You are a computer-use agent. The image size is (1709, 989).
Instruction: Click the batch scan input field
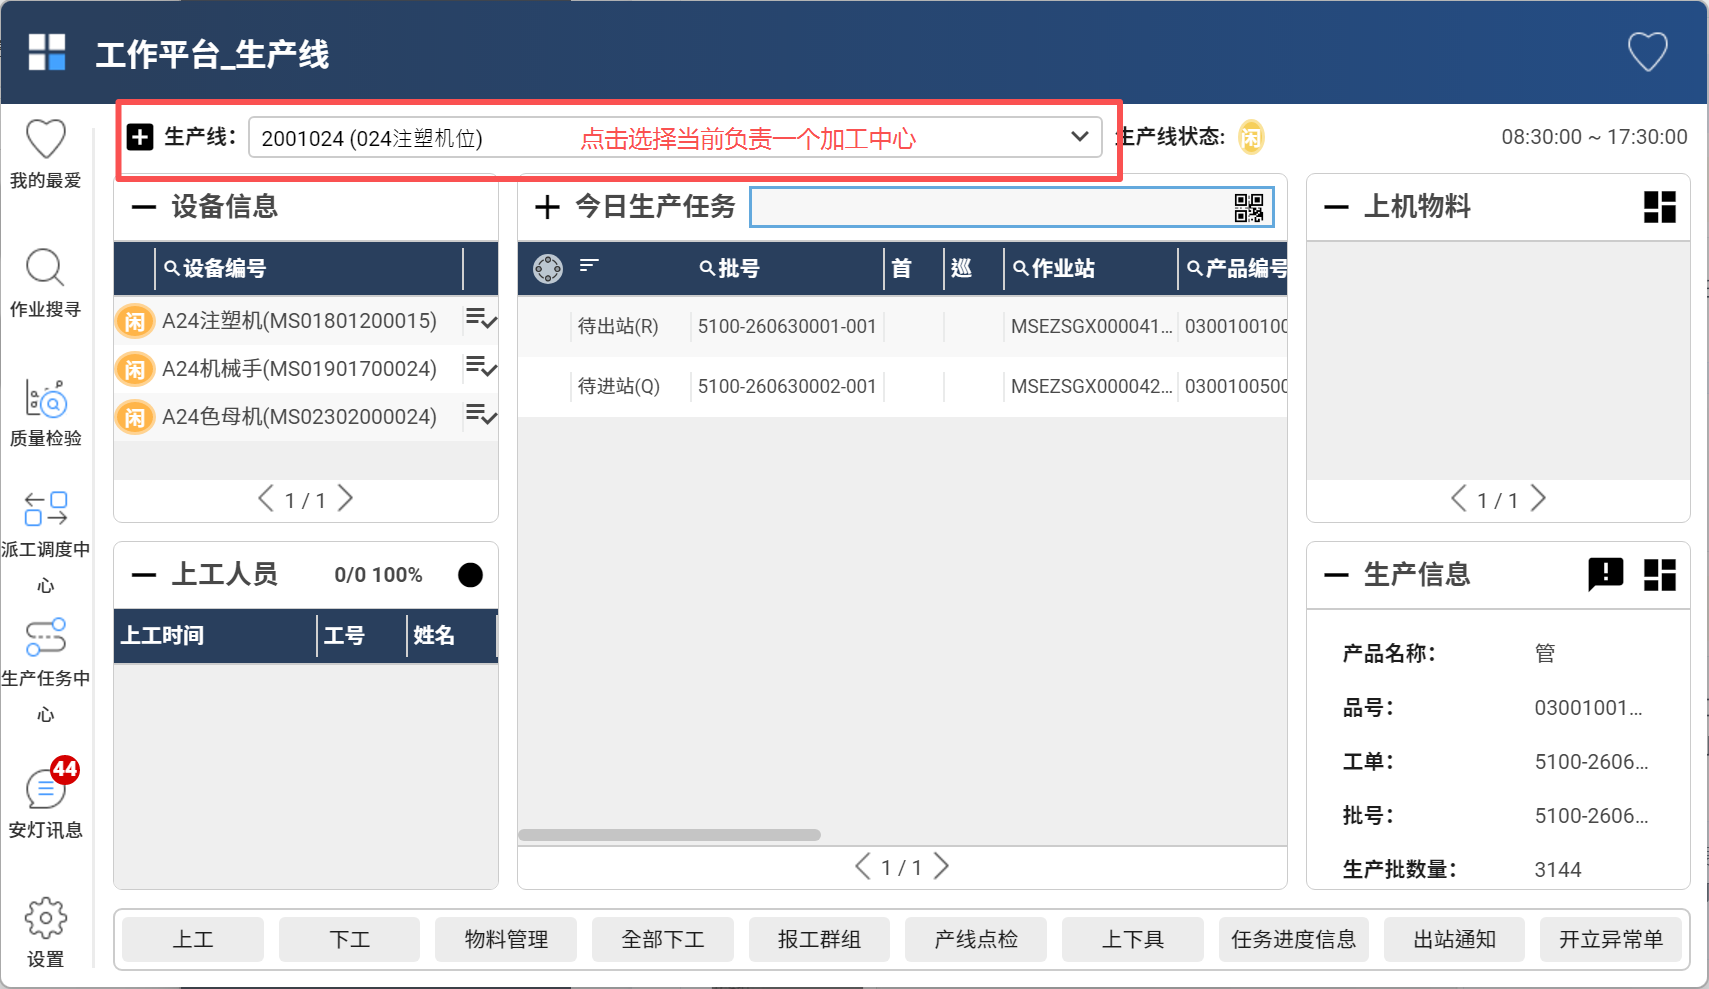(1011, 207)
